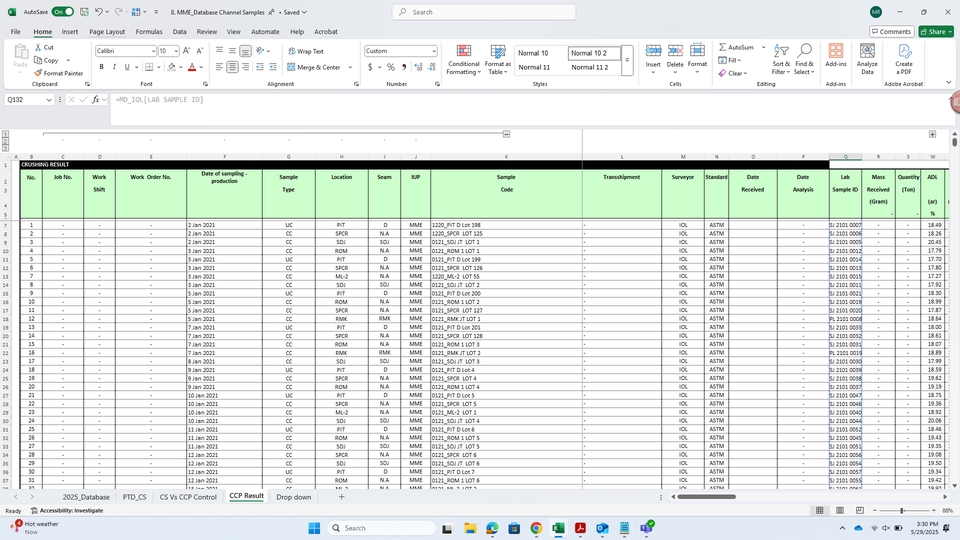The width and height of the screenshot is (960, 540).
Task: Open the Font name Calibri dropdown
Action: coord(153,51)
